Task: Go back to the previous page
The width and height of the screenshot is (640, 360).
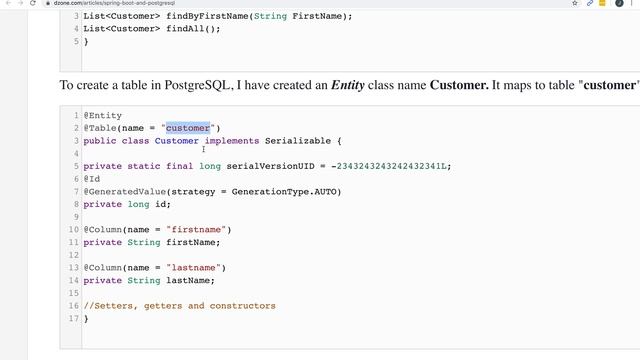Action: pos(8,3)
